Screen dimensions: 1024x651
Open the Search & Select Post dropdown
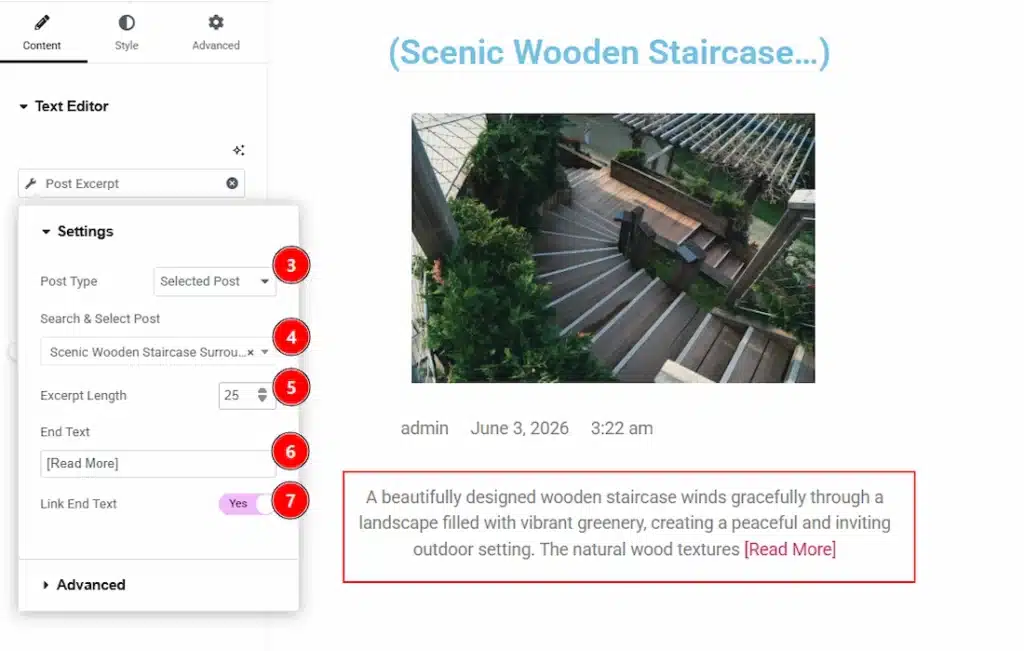[157, 352]
